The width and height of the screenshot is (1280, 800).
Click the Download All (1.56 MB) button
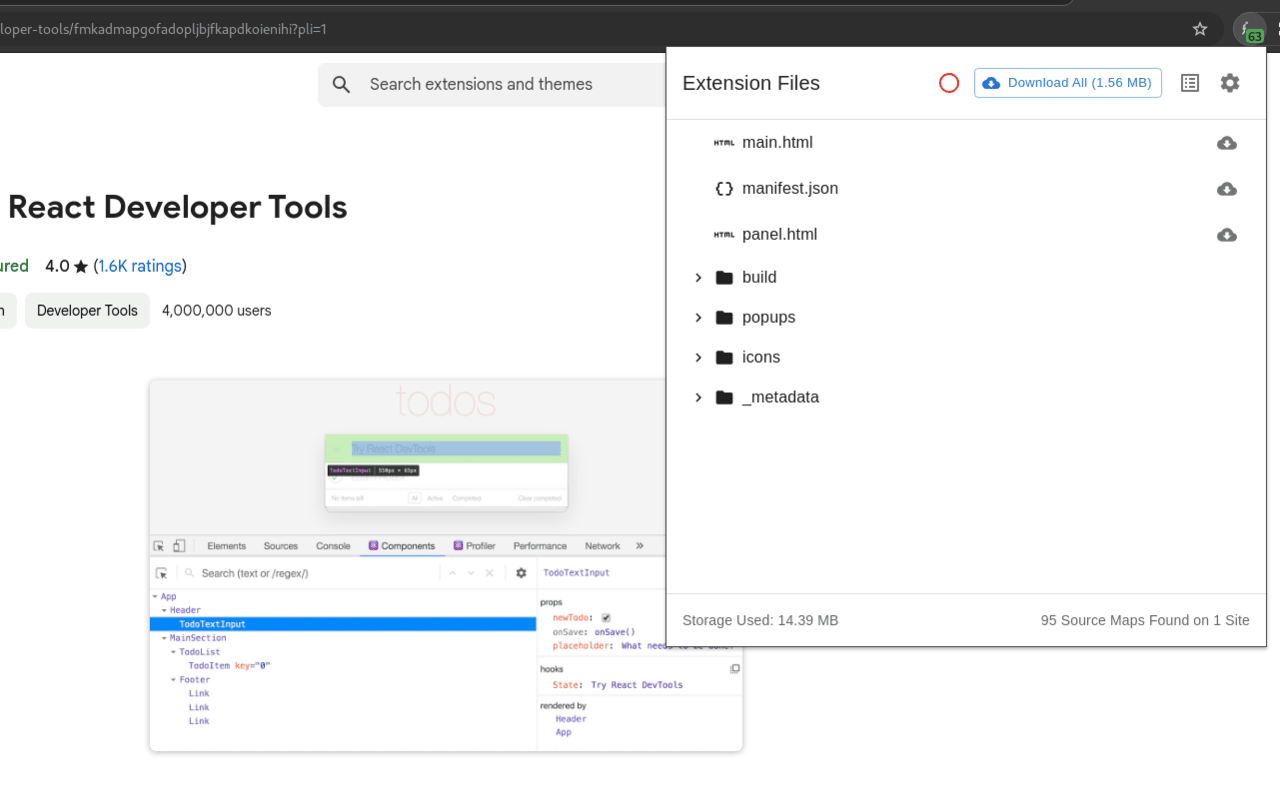(x=1067, y=83)
